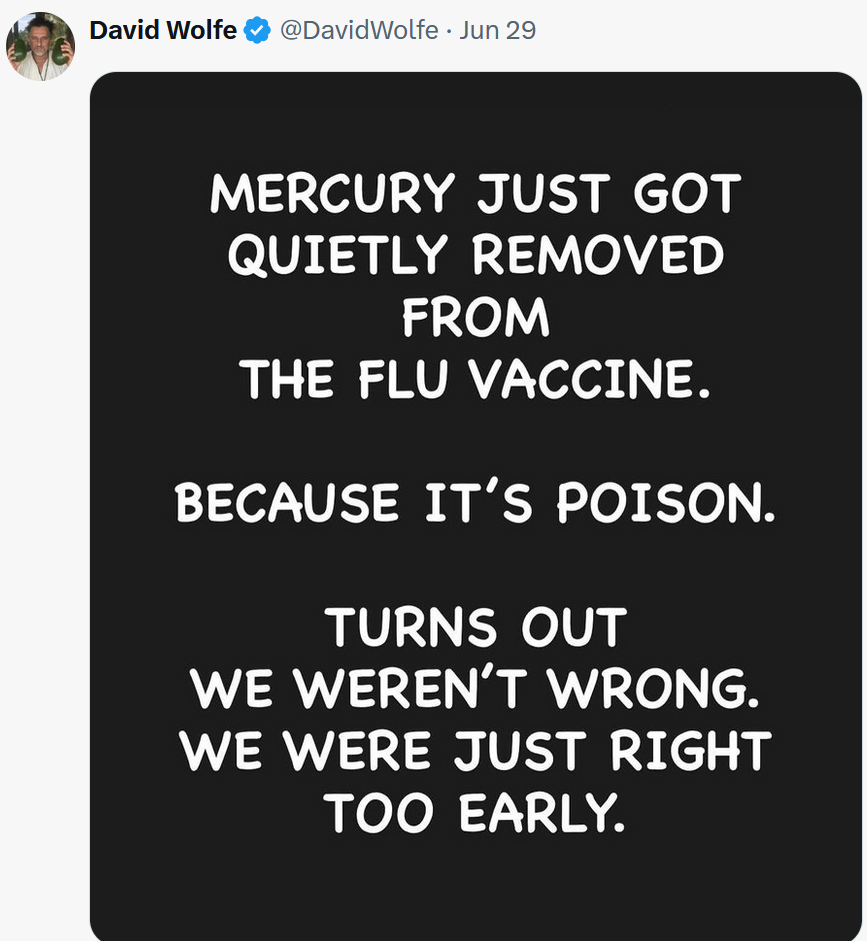867x941 pixels.
Task: Click the 'MERCURY JUST GOT' line in image
Action: tap(476, 193)
